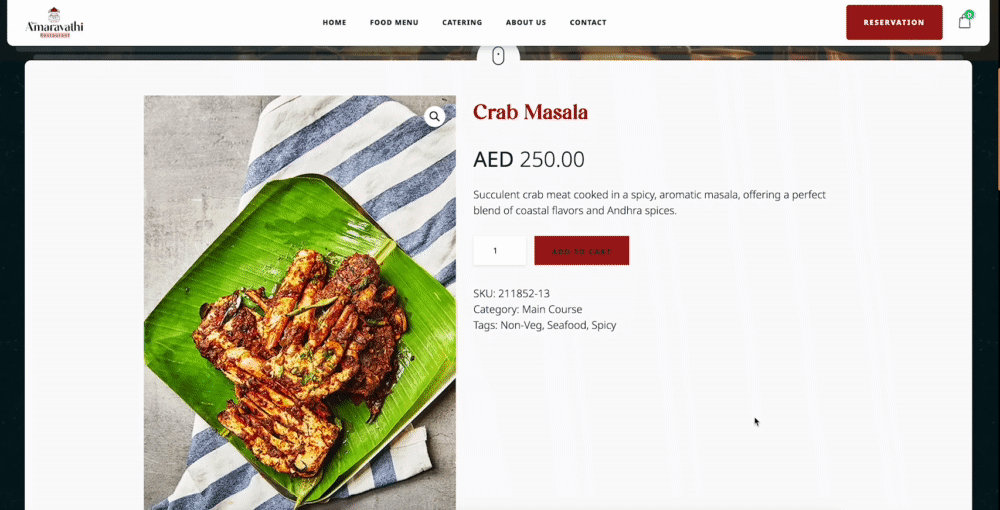Click the Crab Masala product title
The height and width of the screenshot is (510, 1000).
(x=531, y=112)
